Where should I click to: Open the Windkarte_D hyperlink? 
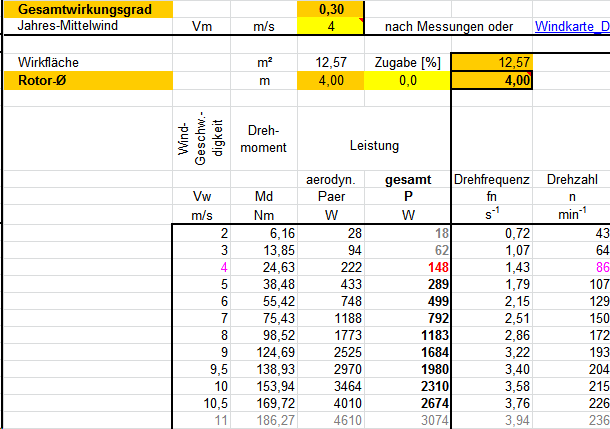click(572, 26)
